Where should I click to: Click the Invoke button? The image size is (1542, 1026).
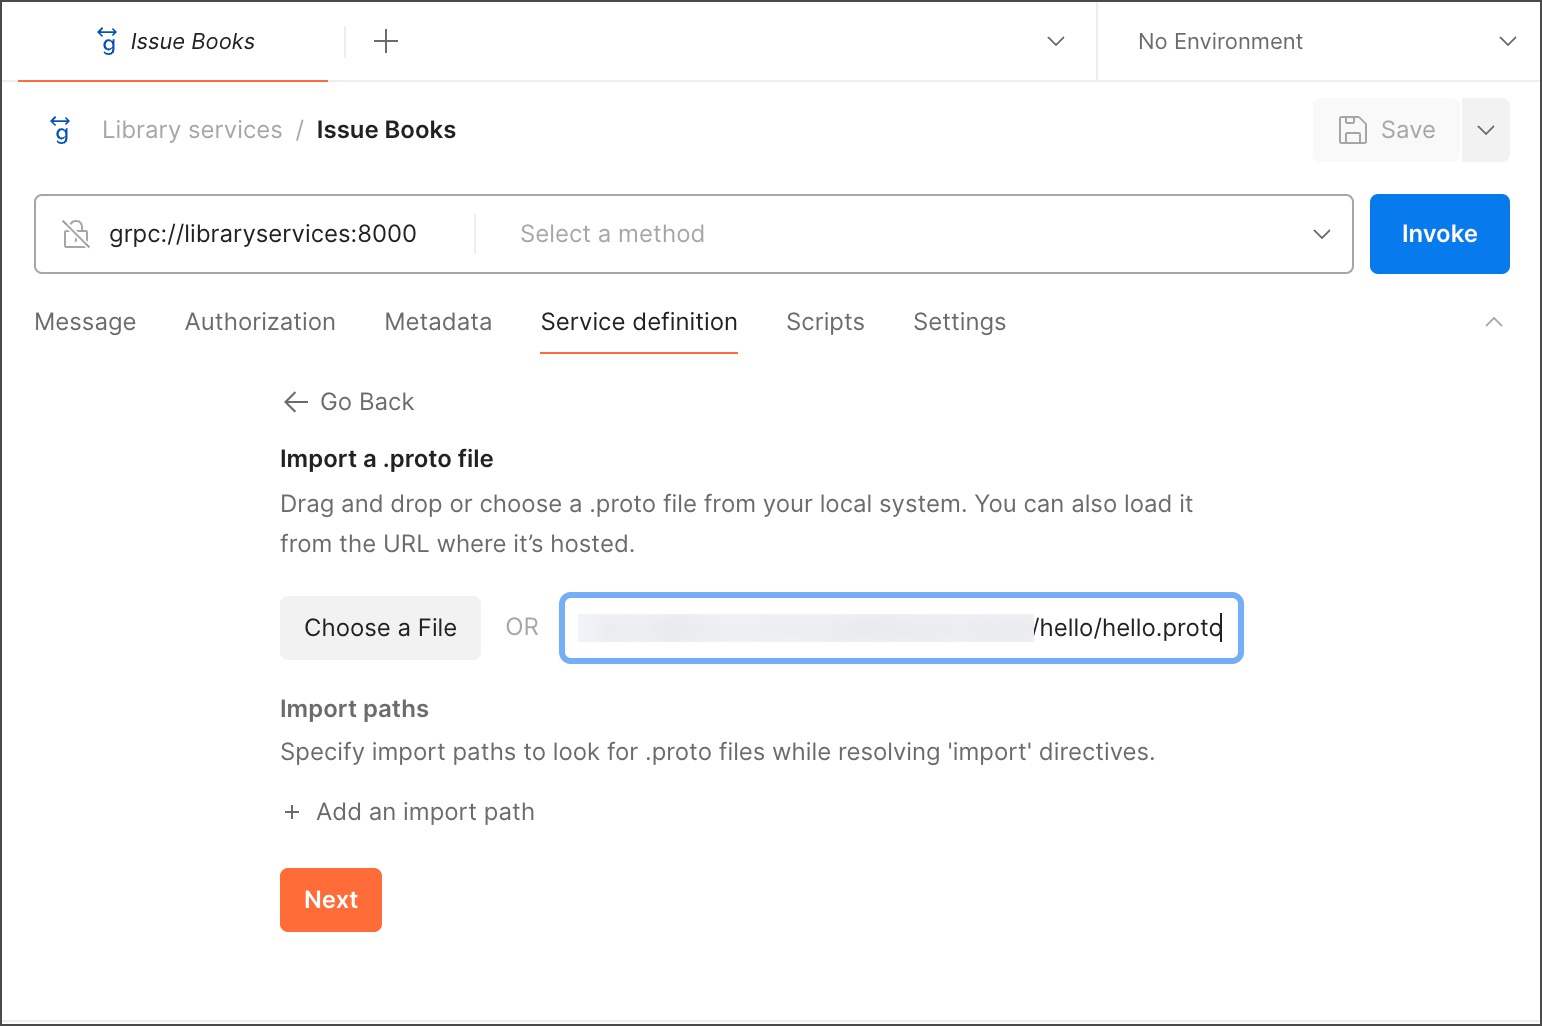(1439, 233)
